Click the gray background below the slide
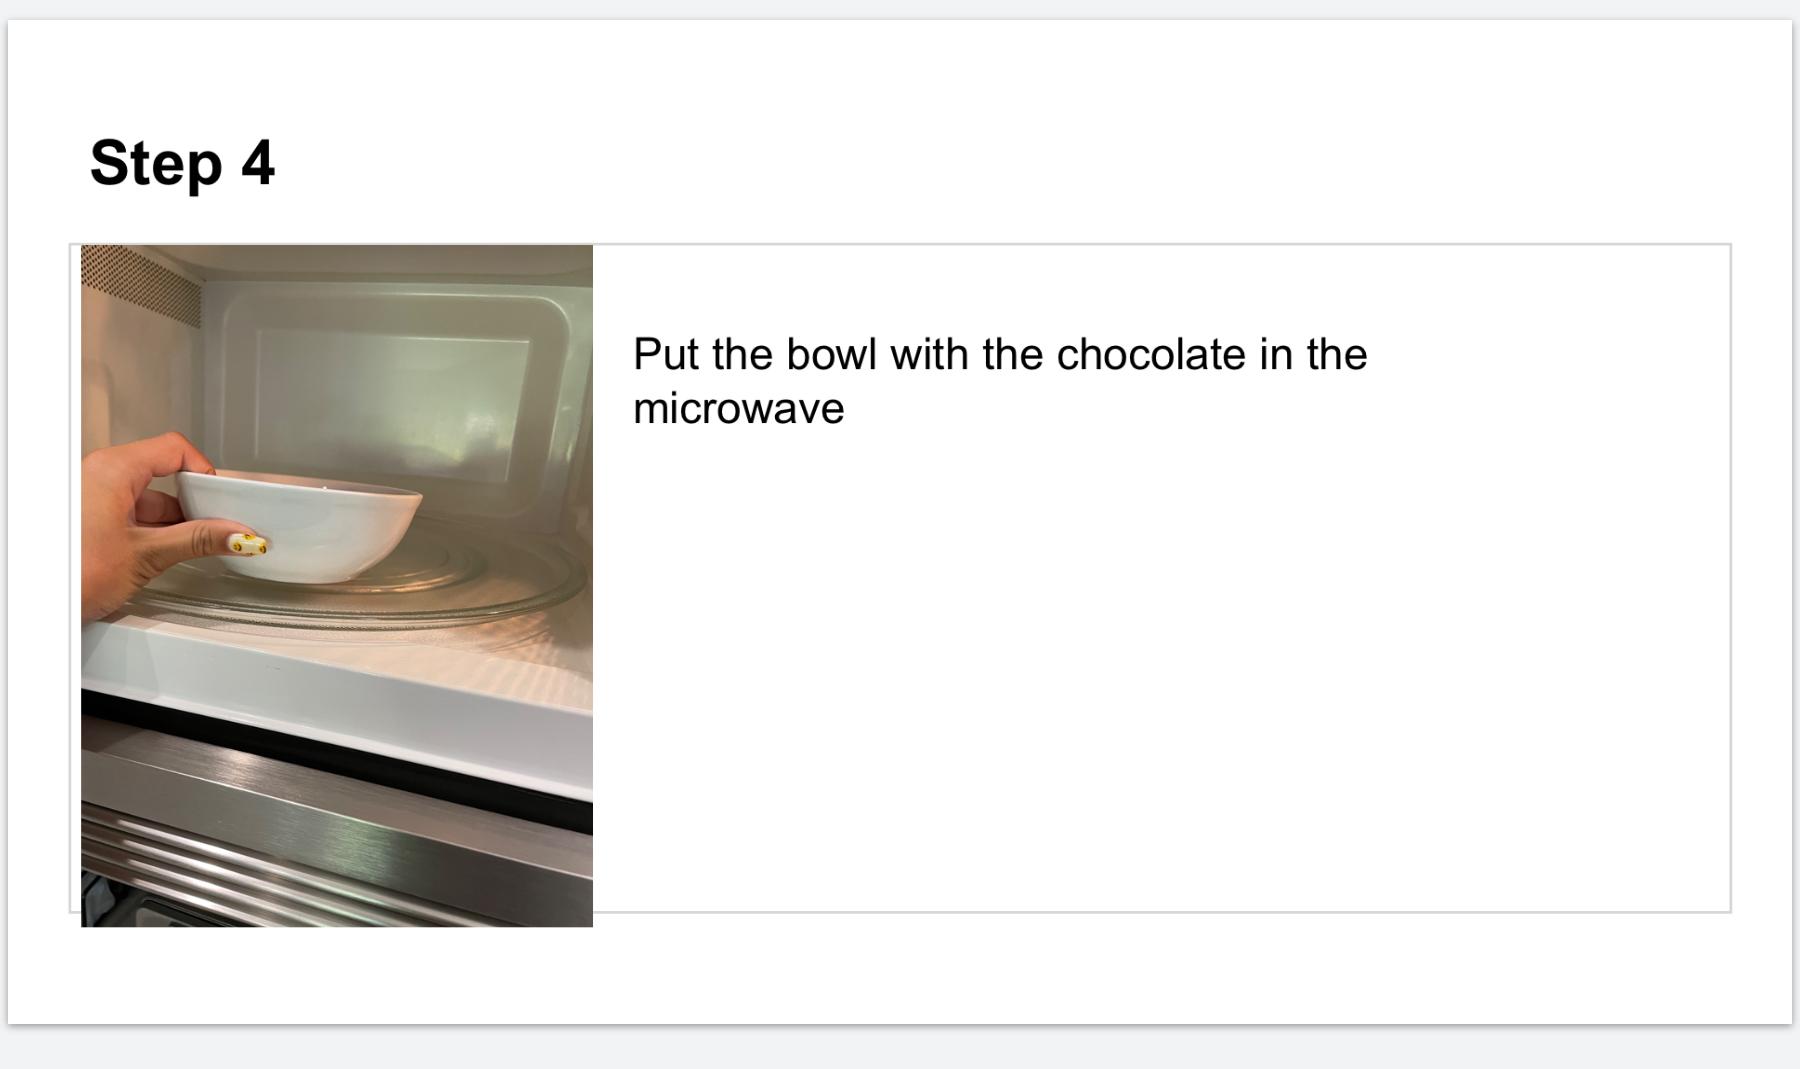 tap(900, 1048)
